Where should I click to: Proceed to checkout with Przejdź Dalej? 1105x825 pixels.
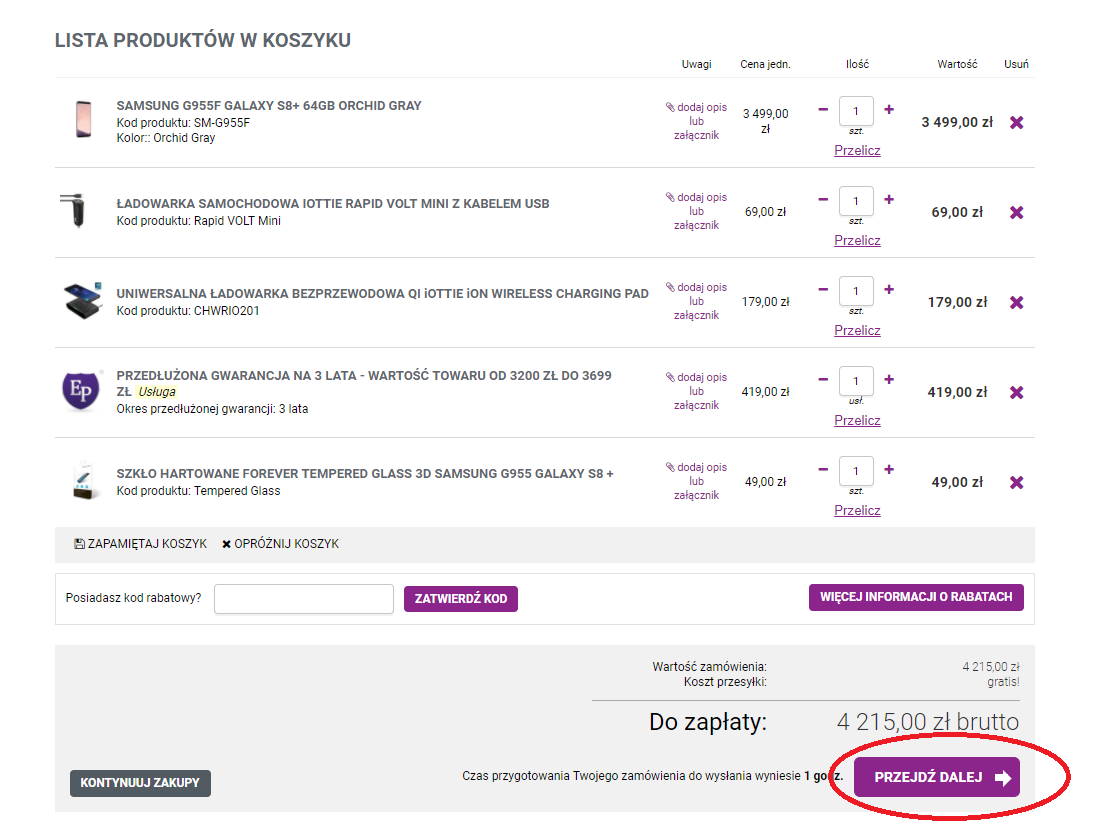[x=937, y=777]
